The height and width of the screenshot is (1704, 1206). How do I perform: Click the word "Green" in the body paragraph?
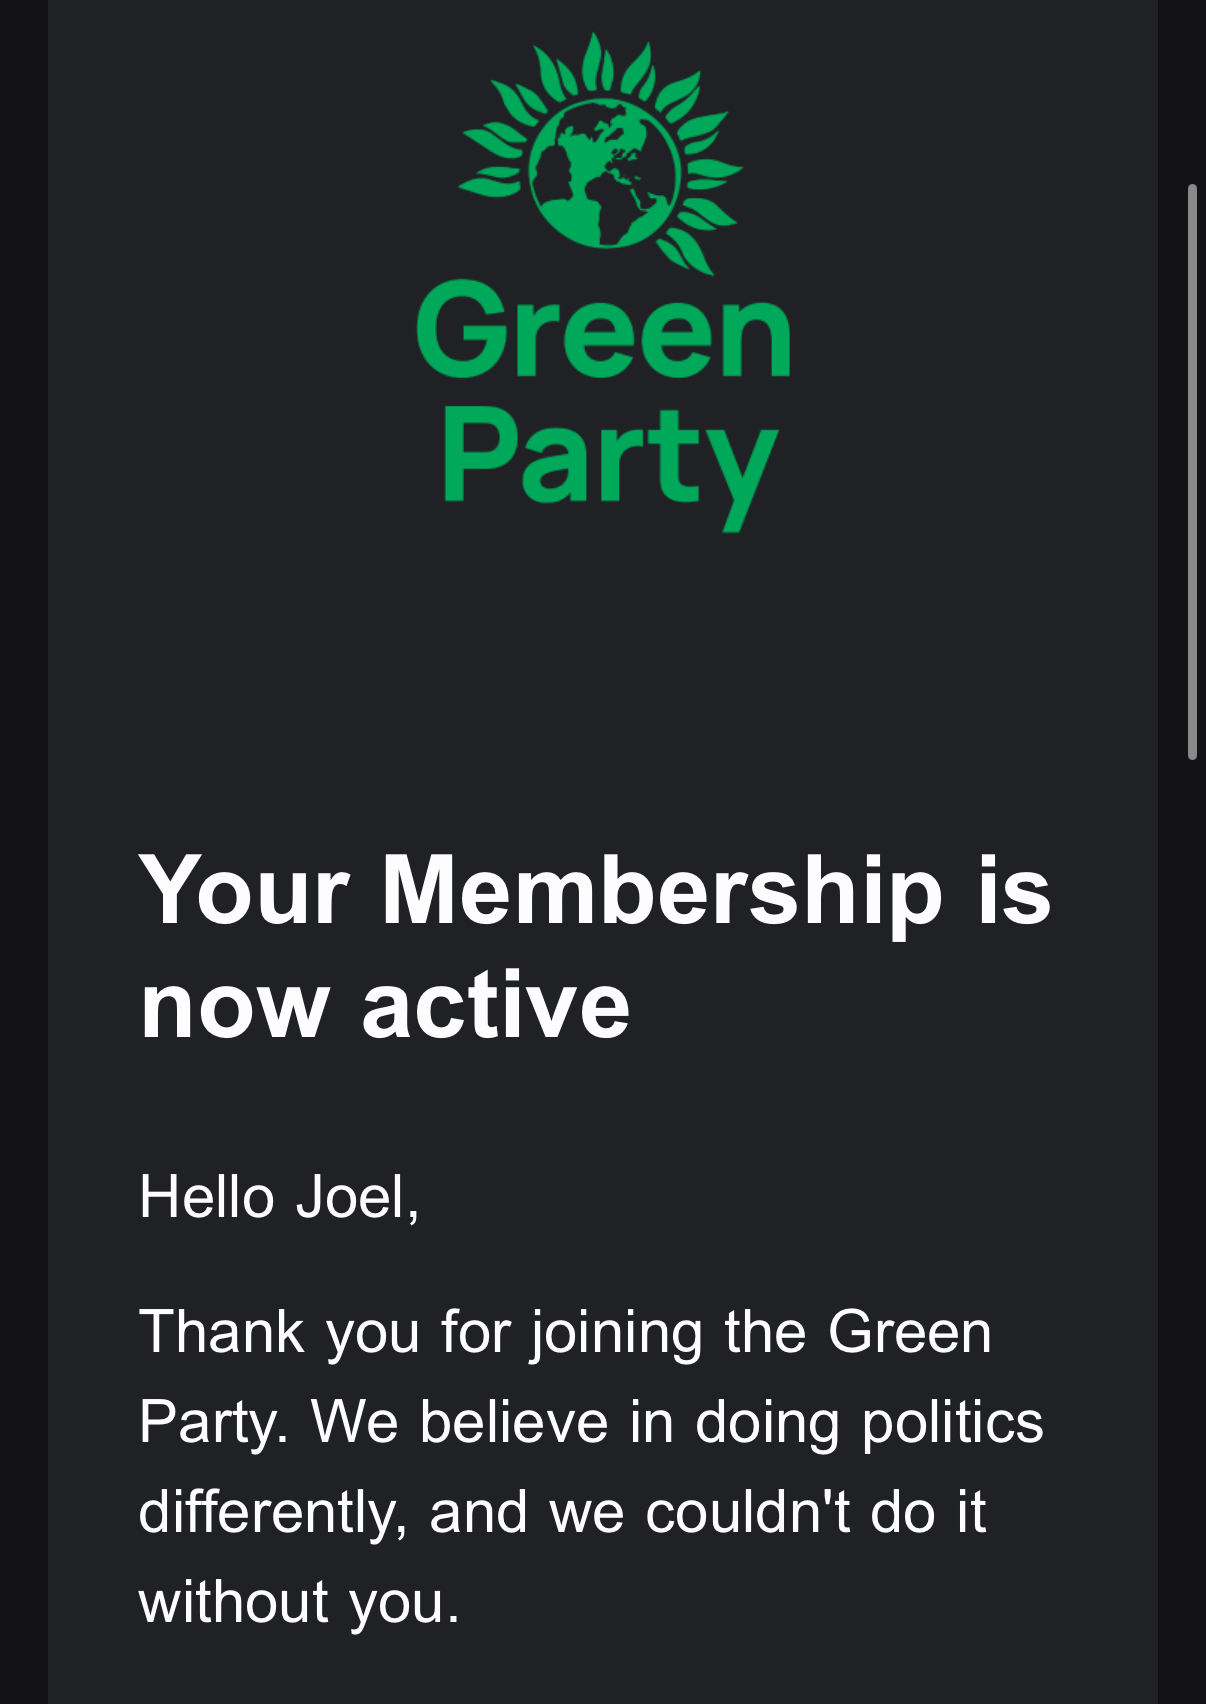click(909, 1332)
